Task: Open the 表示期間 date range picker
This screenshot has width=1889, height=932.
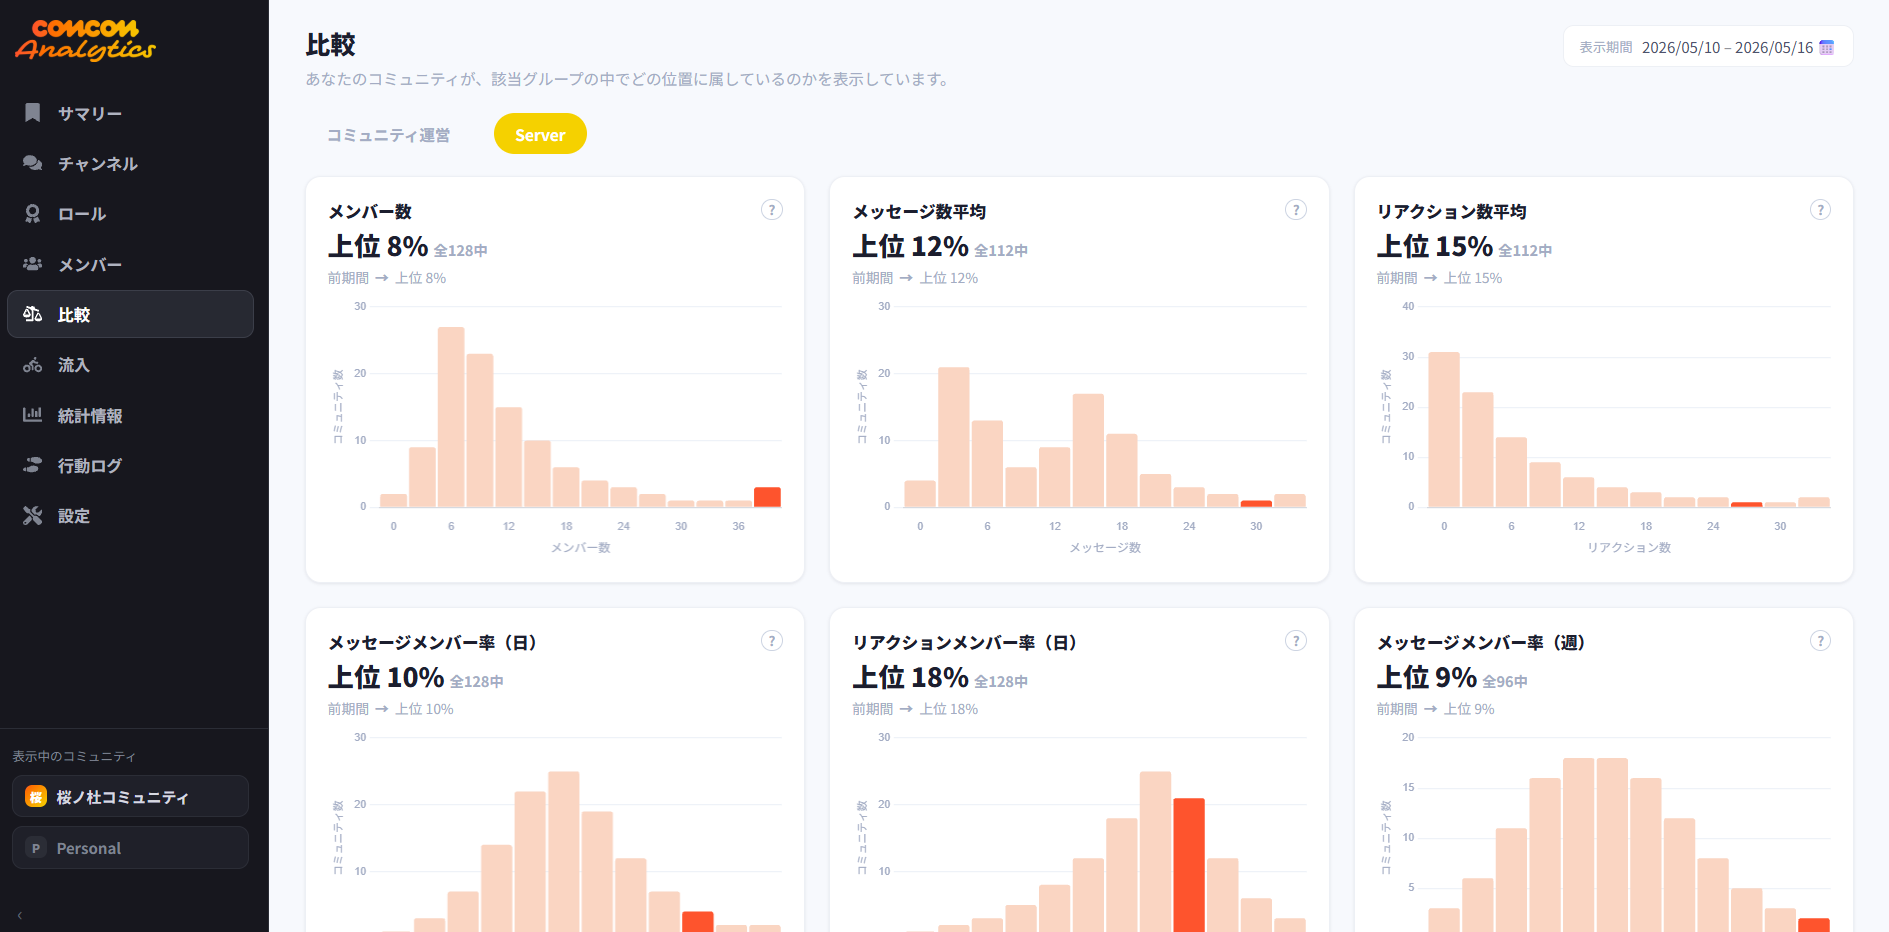Action: click(x=1707, y=47)
